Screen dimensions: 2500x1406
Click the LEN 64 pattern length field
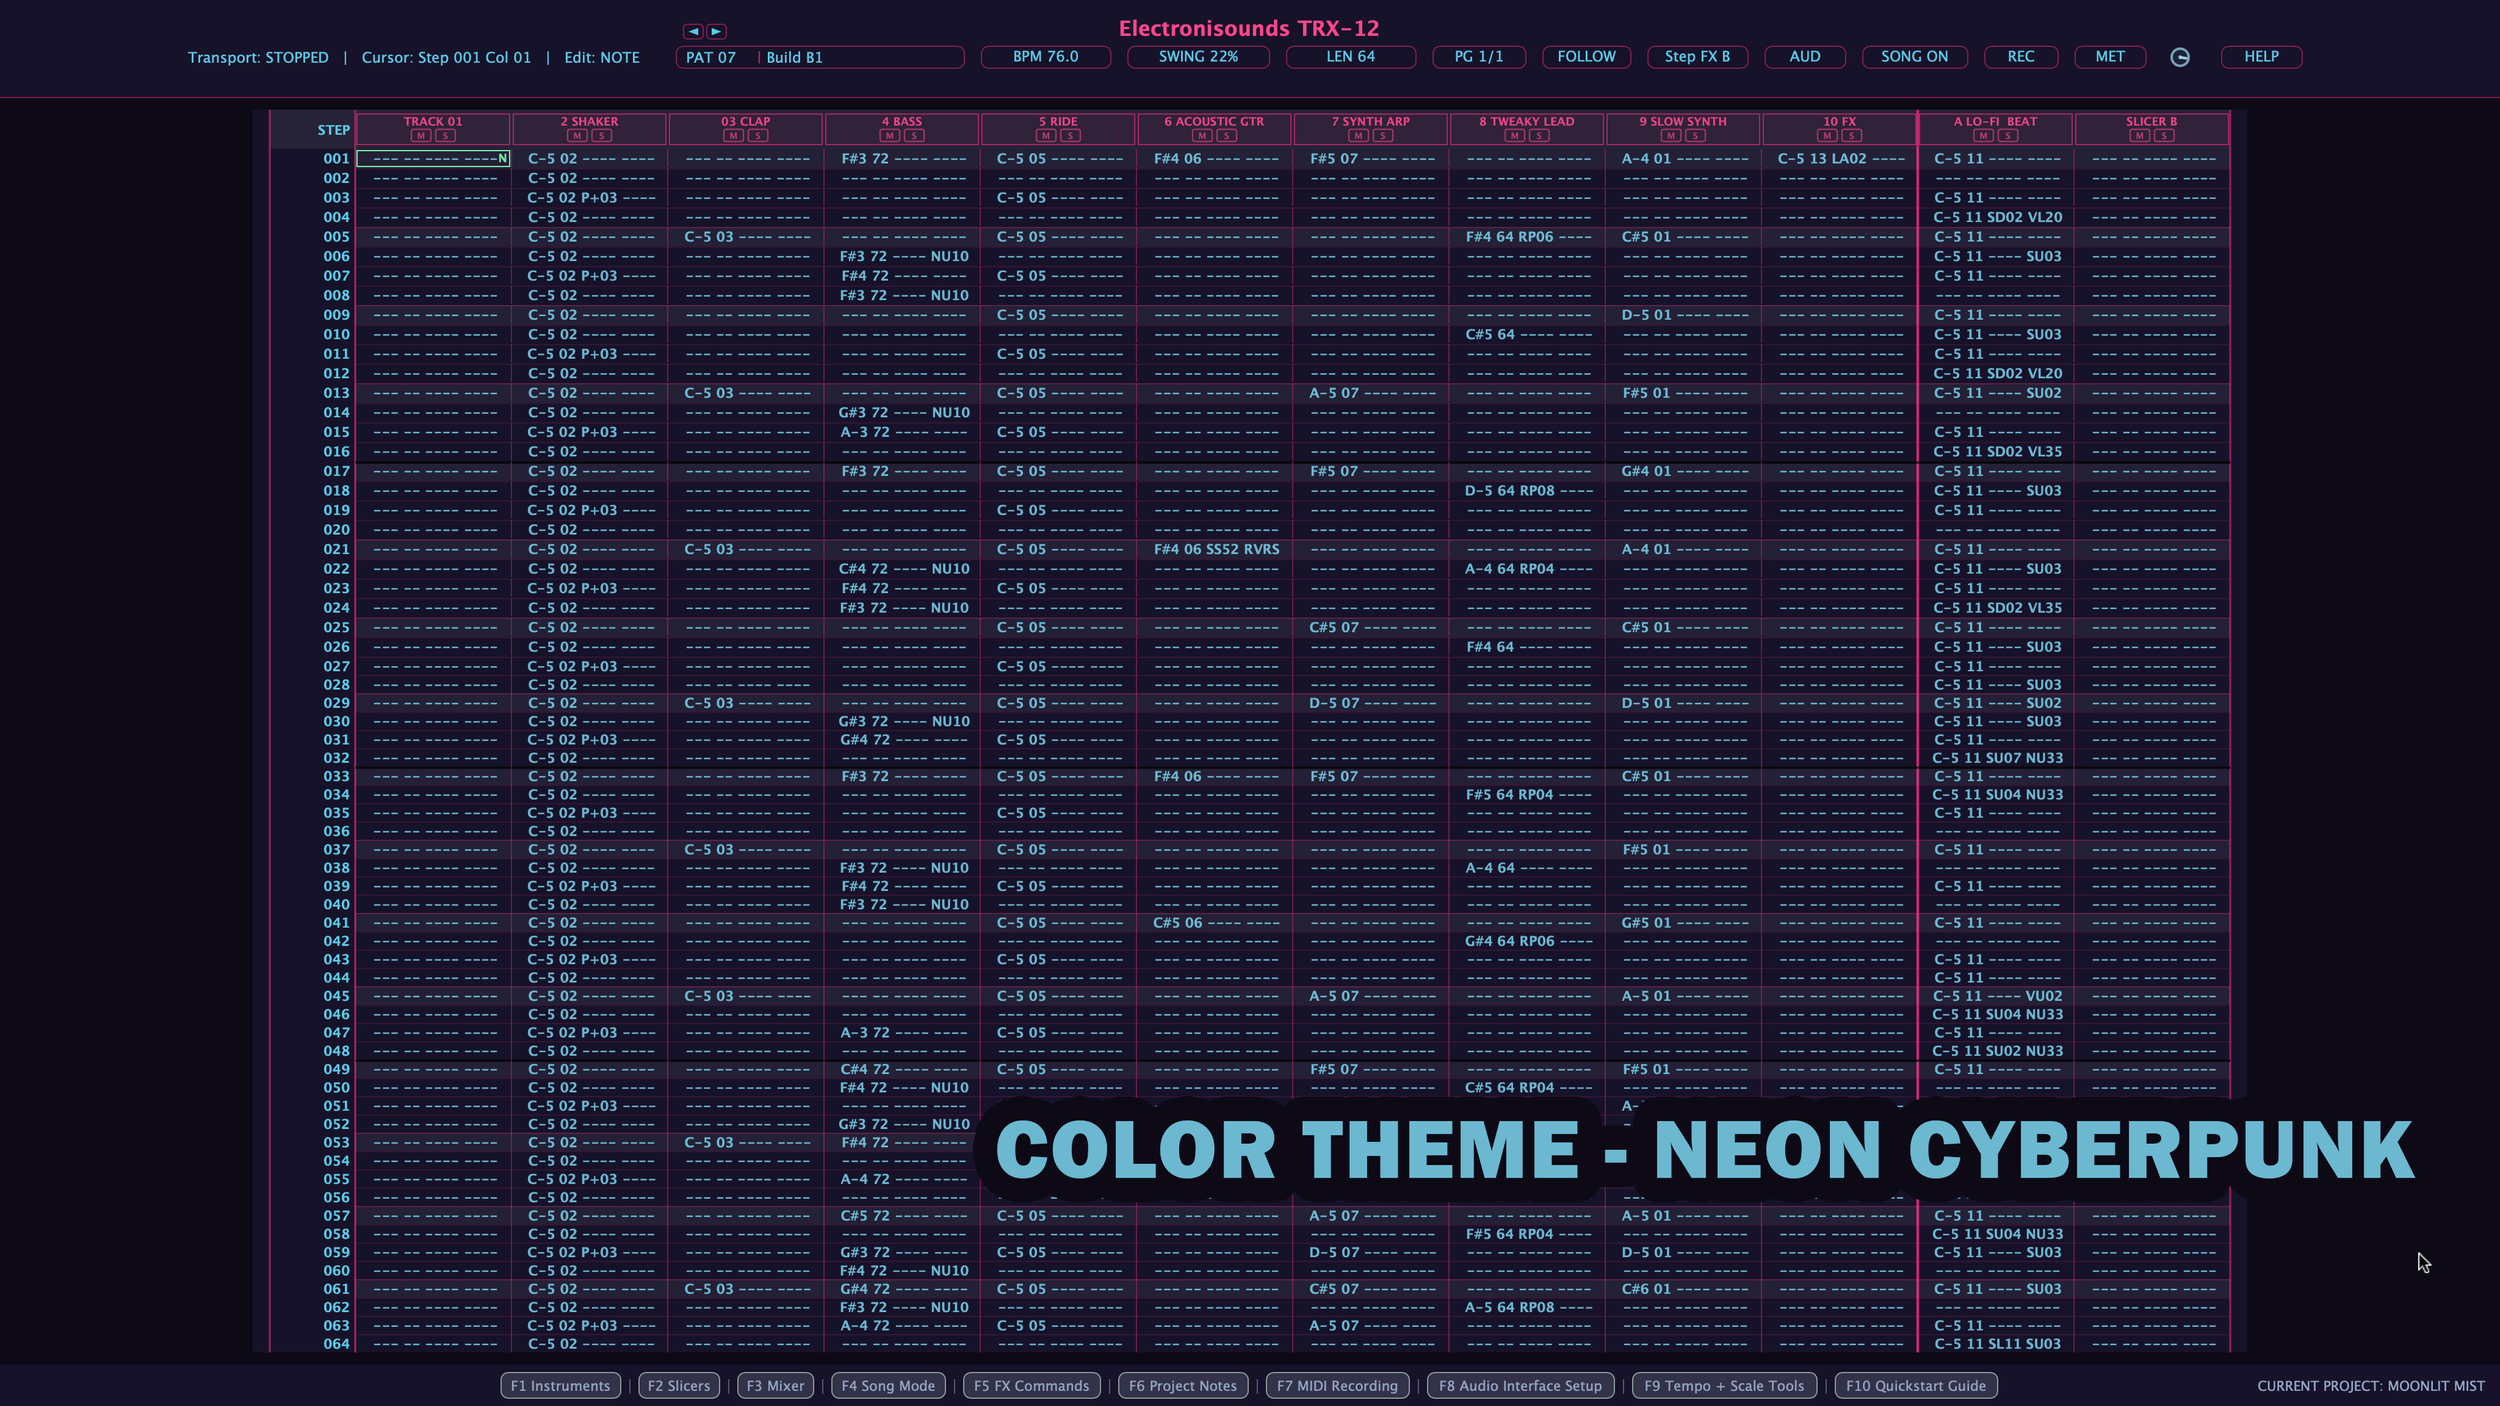pos(1350,57)
